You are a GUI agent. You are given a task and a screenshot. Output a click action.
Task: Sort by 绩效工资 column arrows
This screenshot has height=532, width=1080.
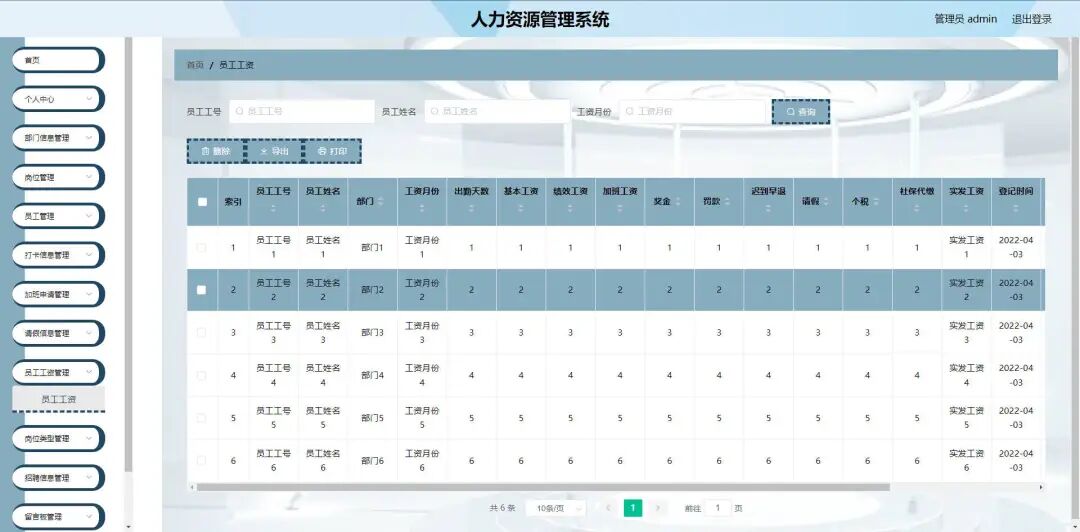(x=570, y=209)
